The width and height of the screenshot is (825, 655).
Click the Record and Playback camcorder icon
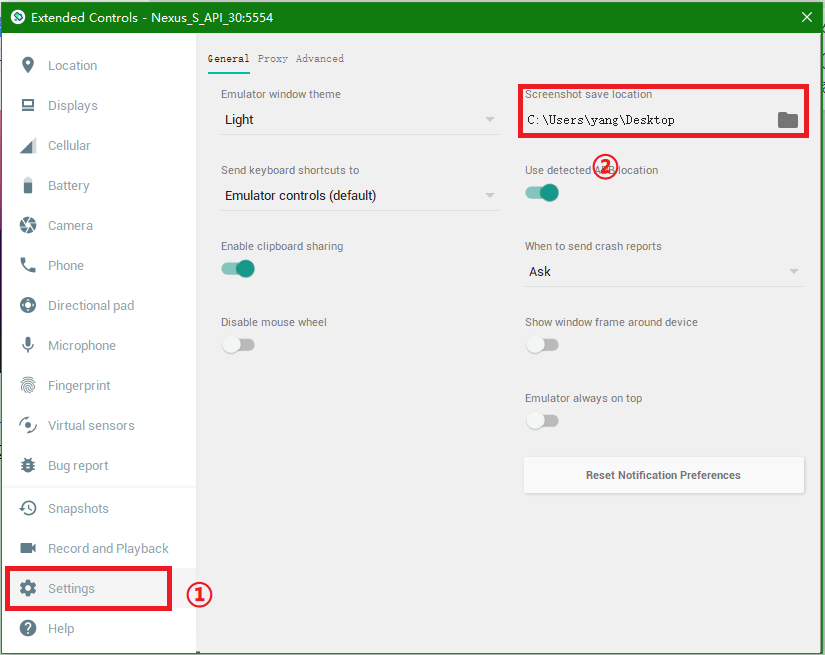pyautogui.click(x=28, y=548)
